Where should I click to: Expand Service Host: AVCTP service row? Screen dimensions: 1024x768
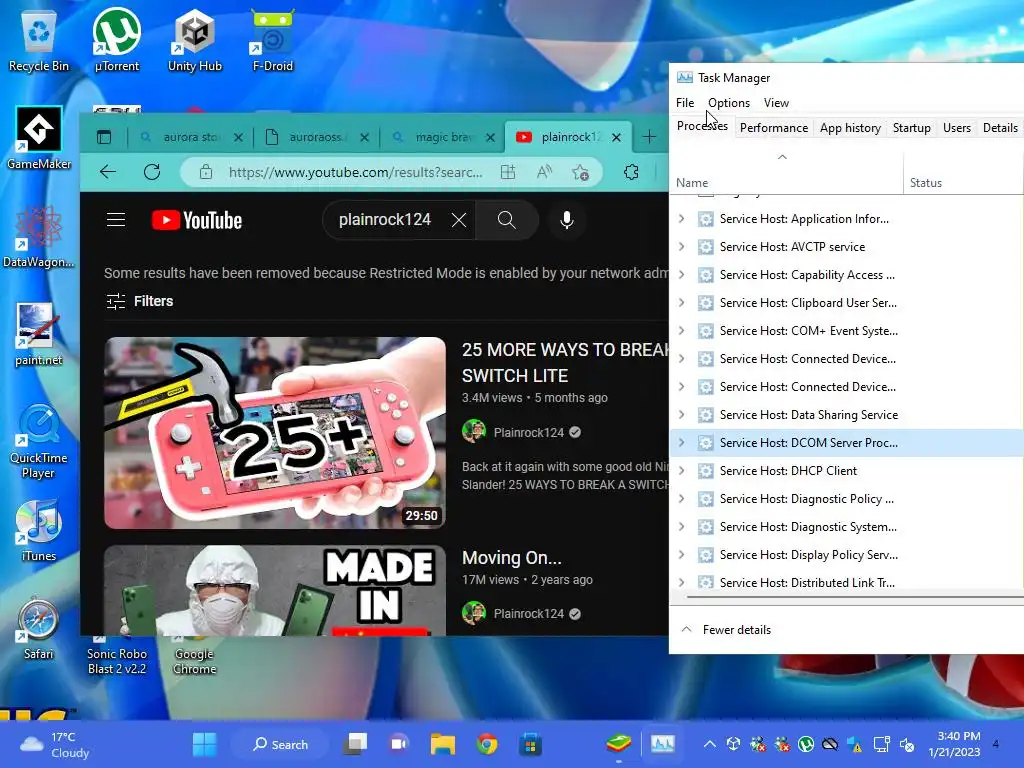[x=681, y=247]
